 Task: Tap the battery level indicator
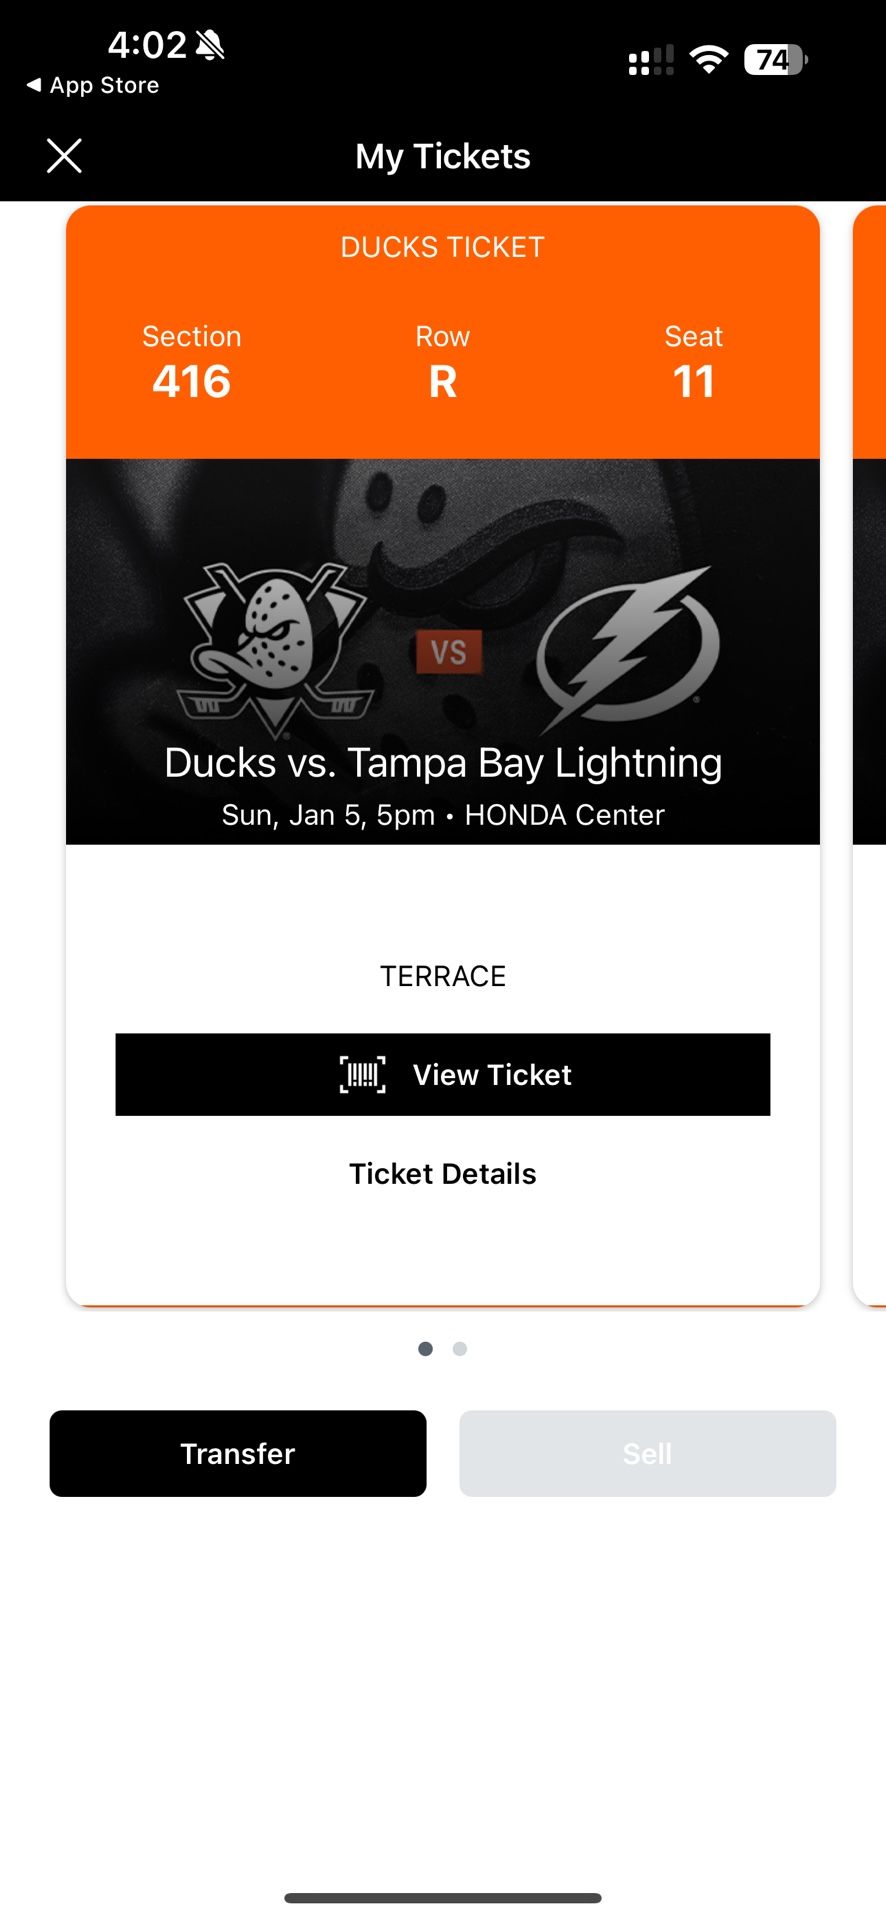pyautogui.click(x=775, y=60)
